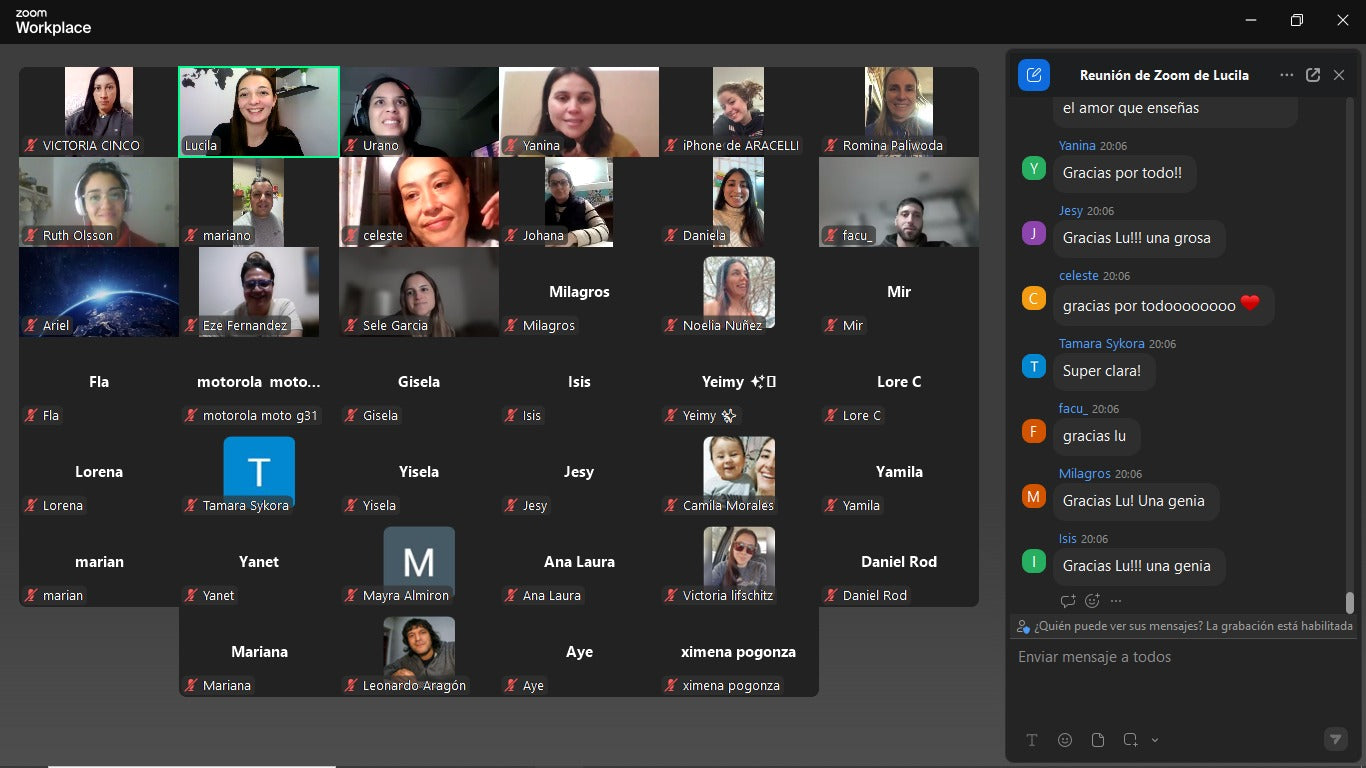The width and height of the screenshot is (1366, 768).
Task: Click the attach file icon in chat
Action: (x=1098, y=740)
